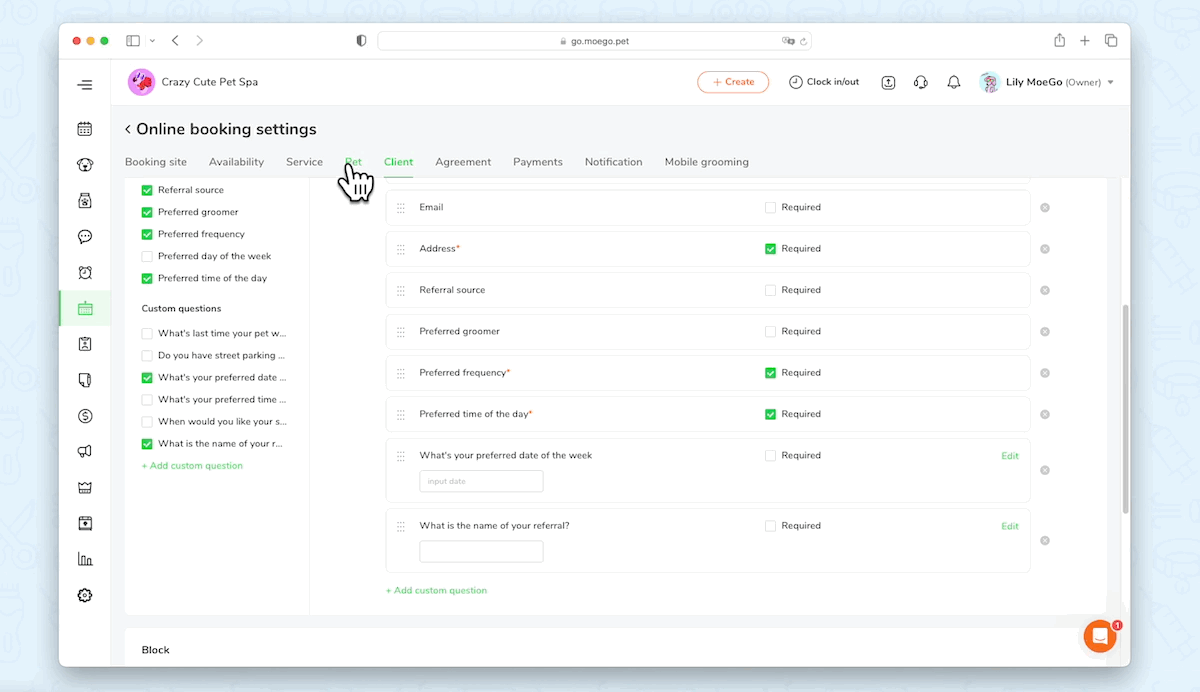The height and width of the screenshot is (692, 1200).
Task: Toggle the hamburger menu to collapse the sidebar
Action: pyautogui.click(x=85, y=85)
